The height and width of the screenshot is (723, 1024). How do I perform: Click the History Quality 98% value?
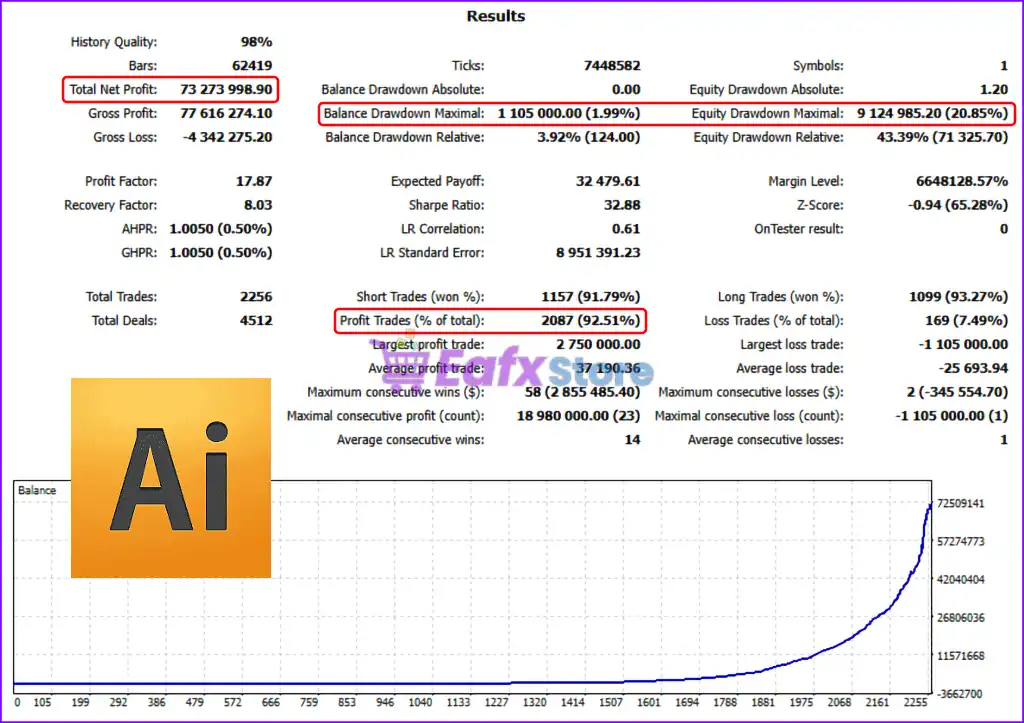tap(256, 42)
